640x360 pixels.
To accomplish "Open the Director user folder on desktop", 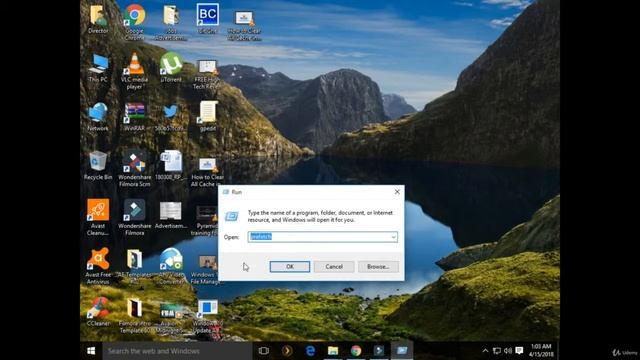I will pos(98,19).
